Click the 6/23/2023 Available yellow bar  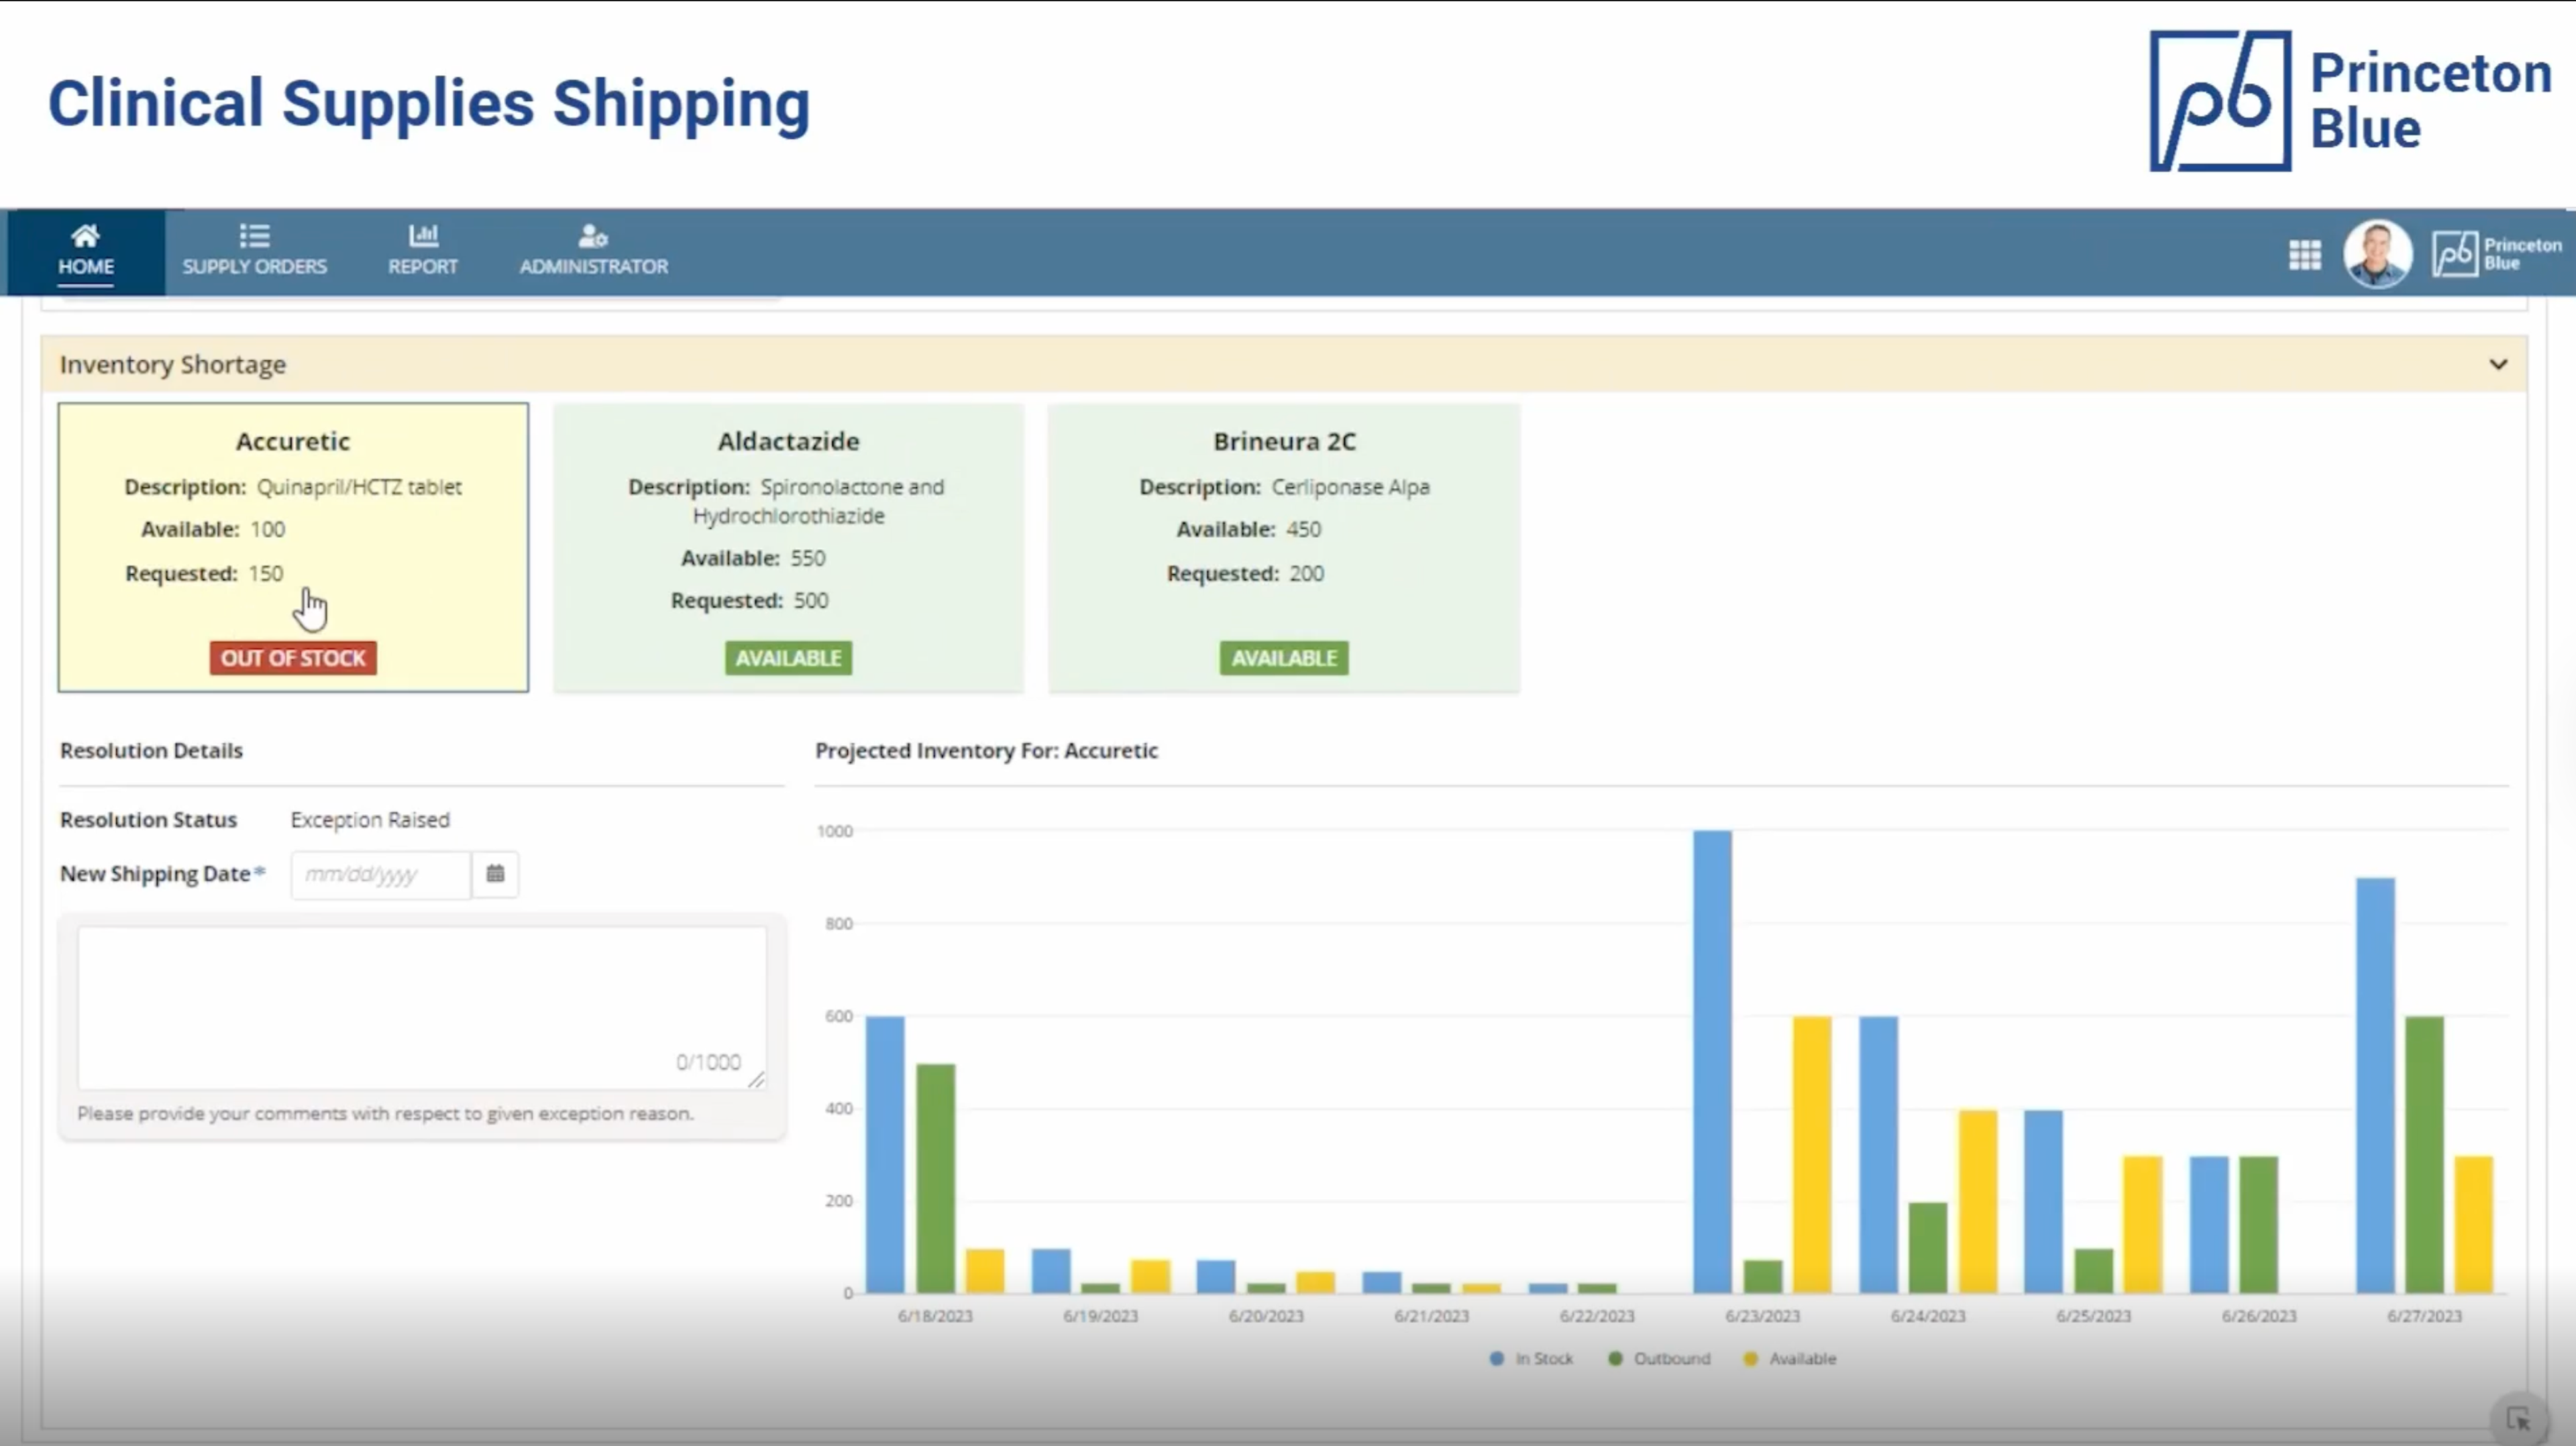pos(1812,1155)
